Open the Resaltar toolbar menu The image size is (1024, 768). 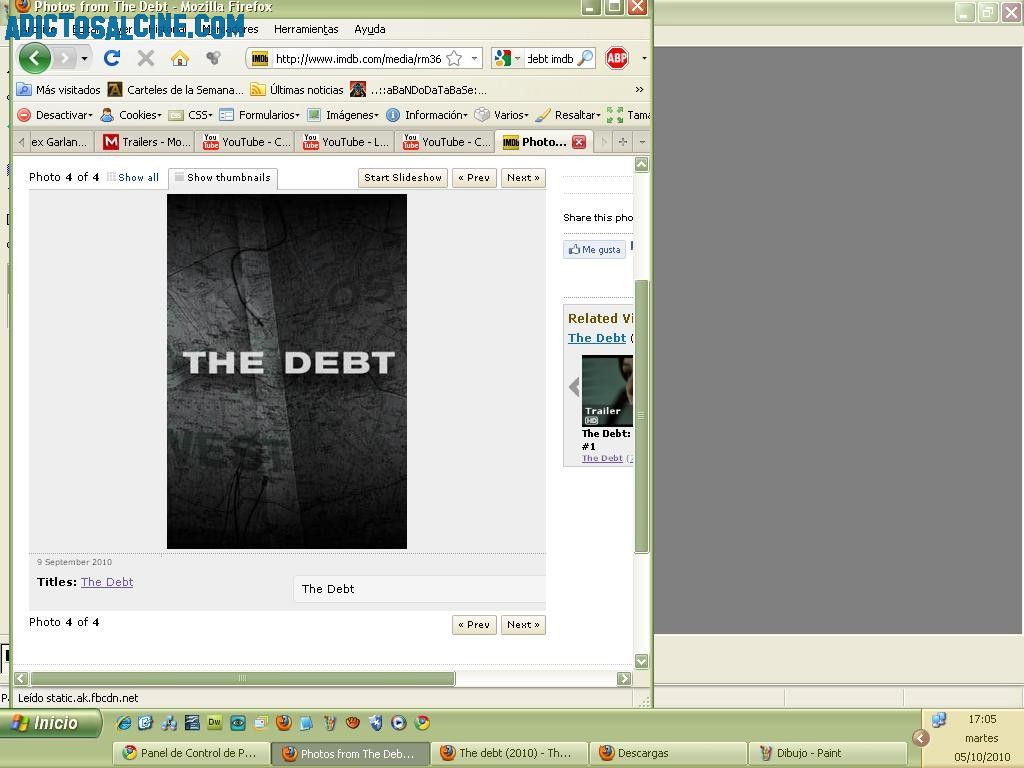point(568,115)
